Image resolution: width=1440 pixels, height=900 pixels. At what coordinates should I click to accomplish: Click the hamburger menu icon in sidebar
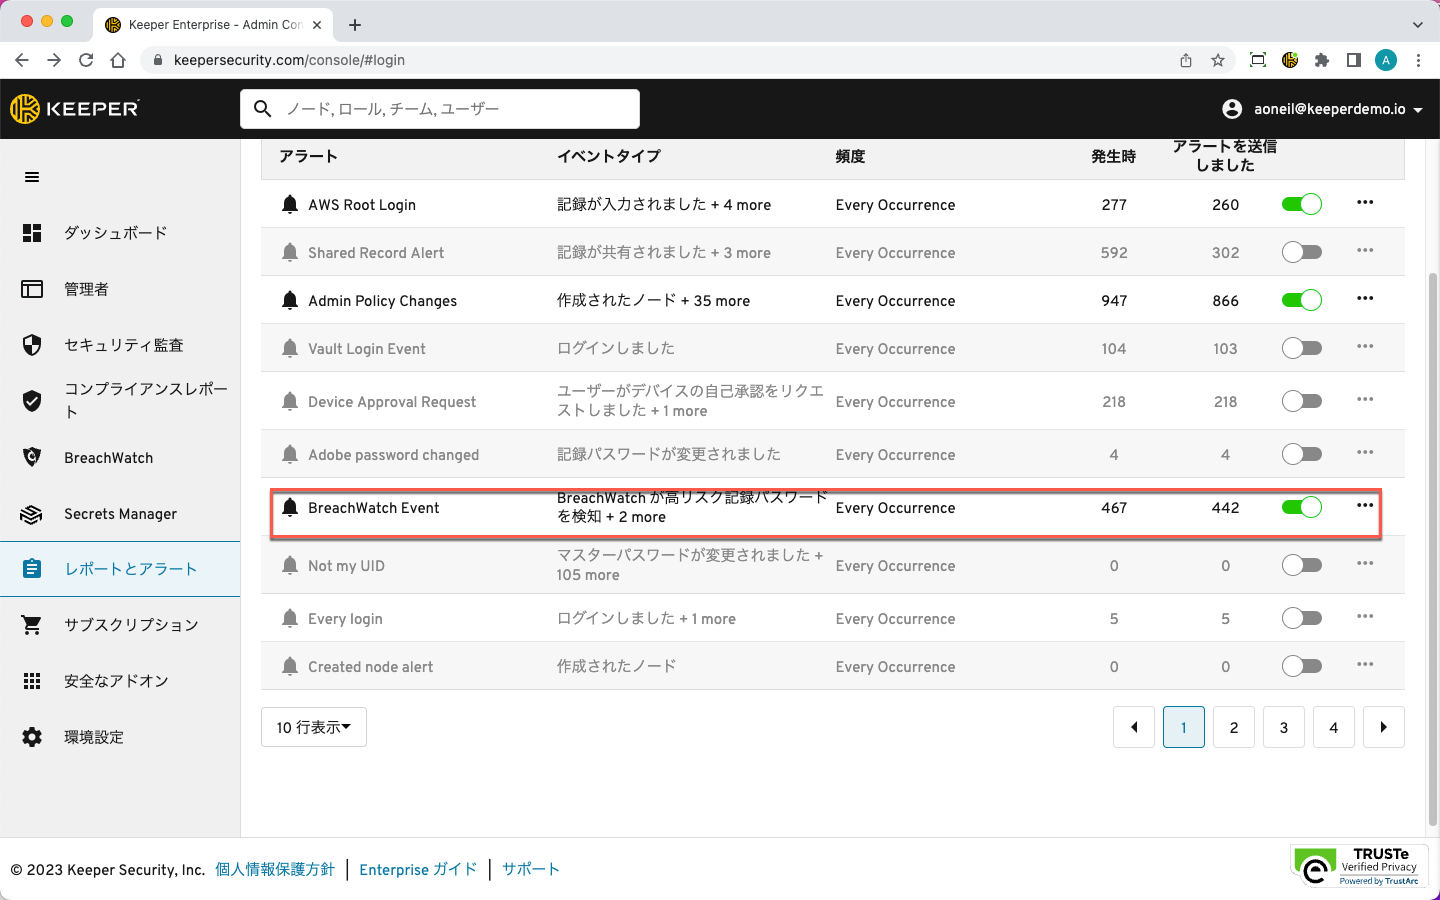[x=32, y=177]
